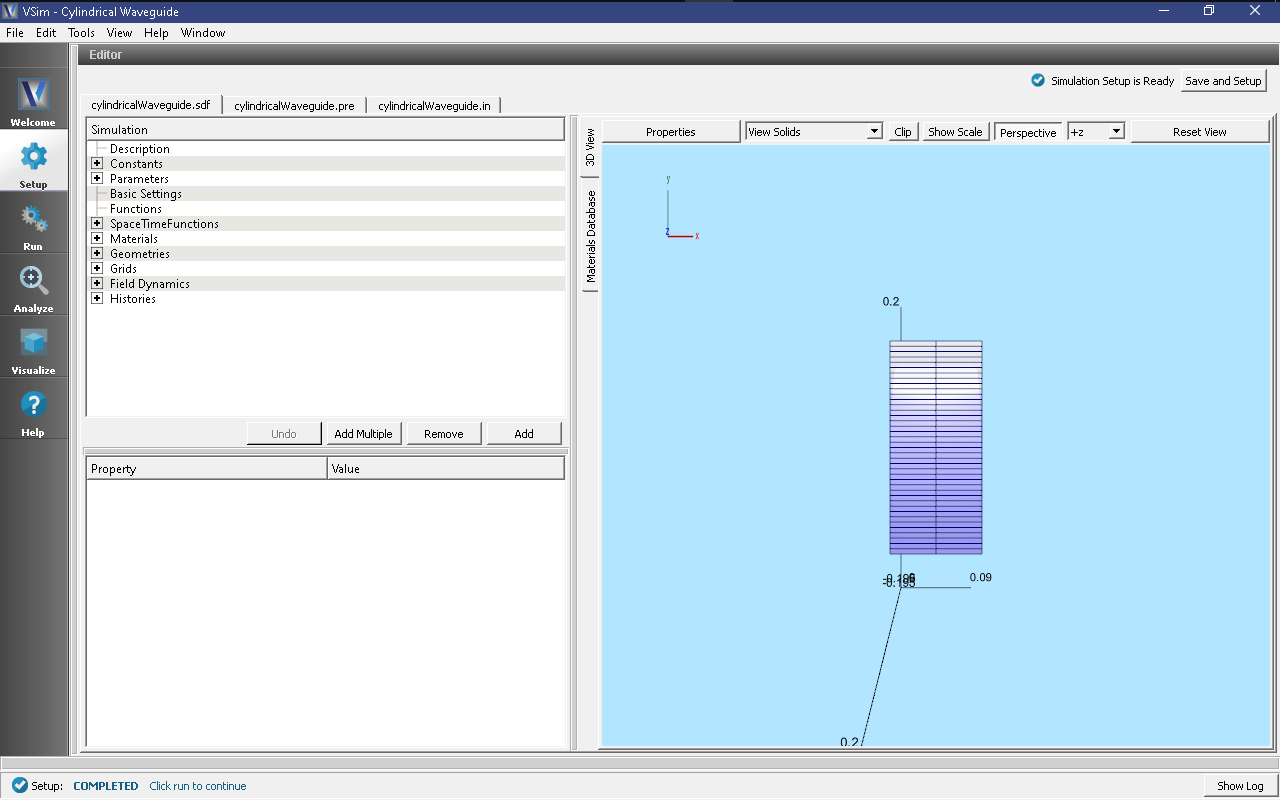Open the Welcome panel icon
Screen dimensions: 1280x800
pos(33,94)
